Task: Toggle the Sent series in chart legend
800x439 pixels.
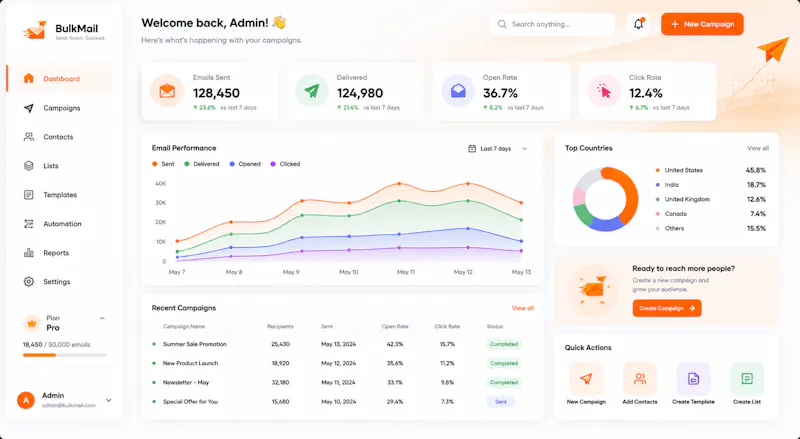Action: [163, 164]
